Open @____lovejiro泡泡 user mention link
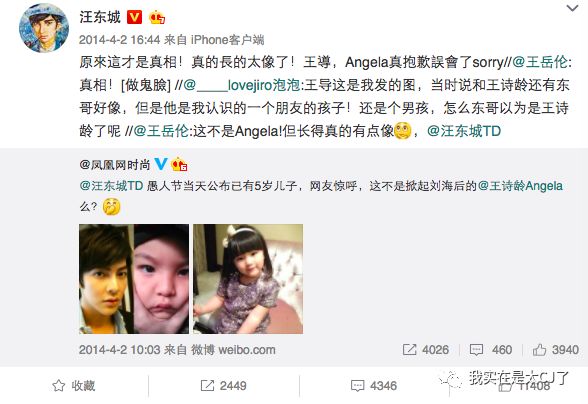Image resolution: width=588 pixels, height=404 pixels. 242,85
